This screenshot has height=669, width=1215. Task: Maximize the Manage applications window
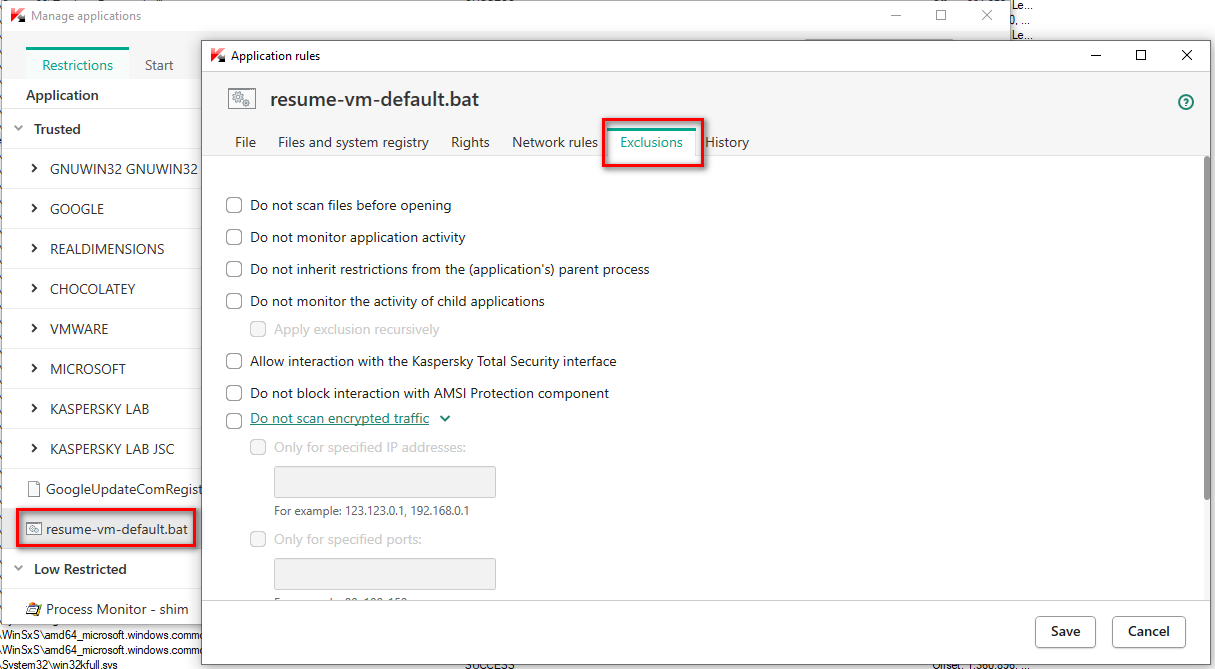coord(941,15)
